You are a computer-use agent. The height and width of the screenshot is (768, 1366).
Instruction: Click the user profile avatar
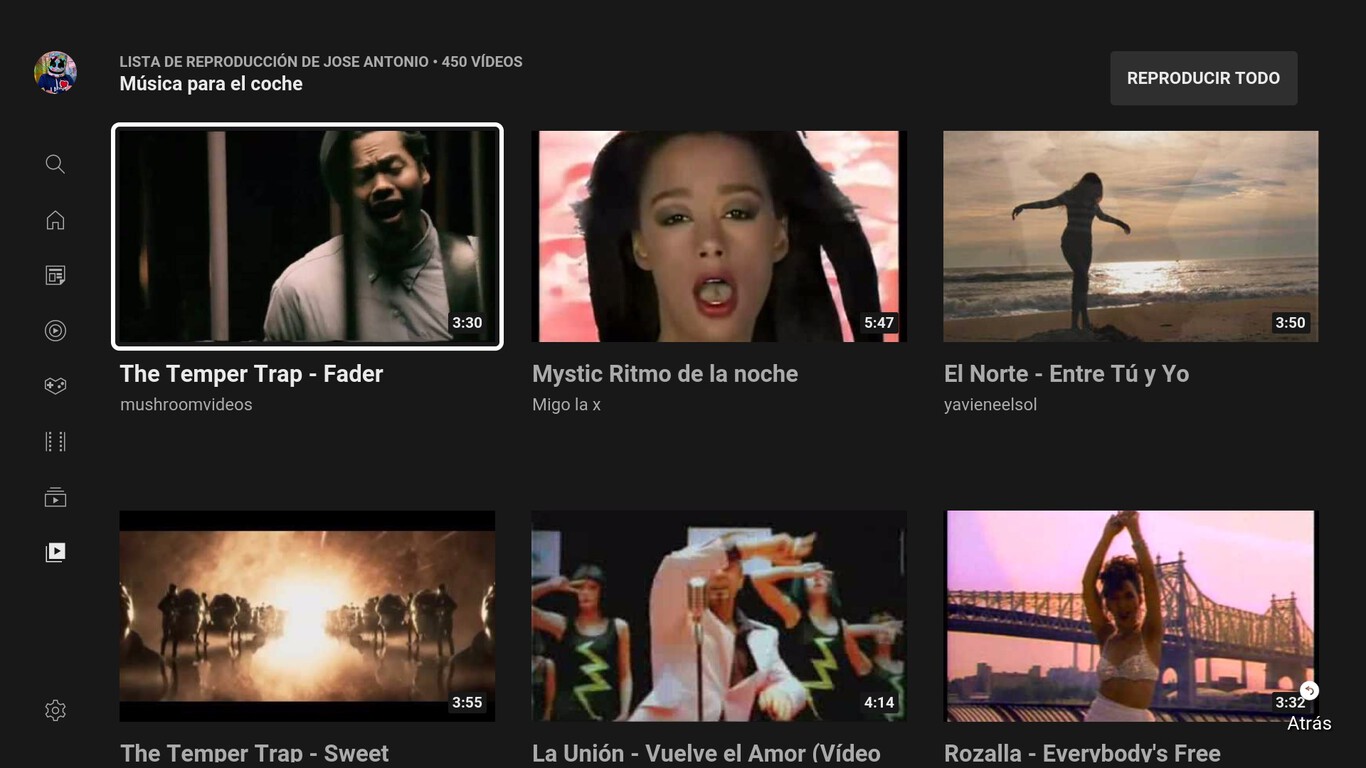click(x=55, y=73)
